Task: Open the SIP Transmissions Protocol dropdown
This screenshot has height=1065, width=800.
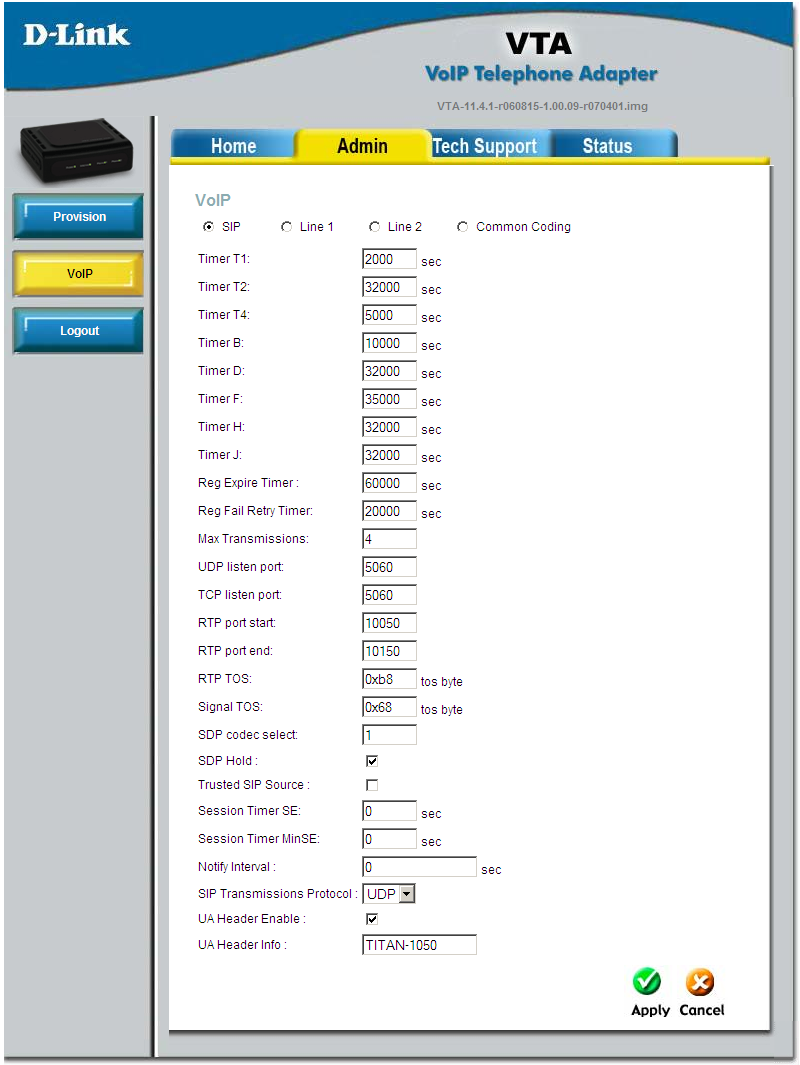Action: (389, 894)
